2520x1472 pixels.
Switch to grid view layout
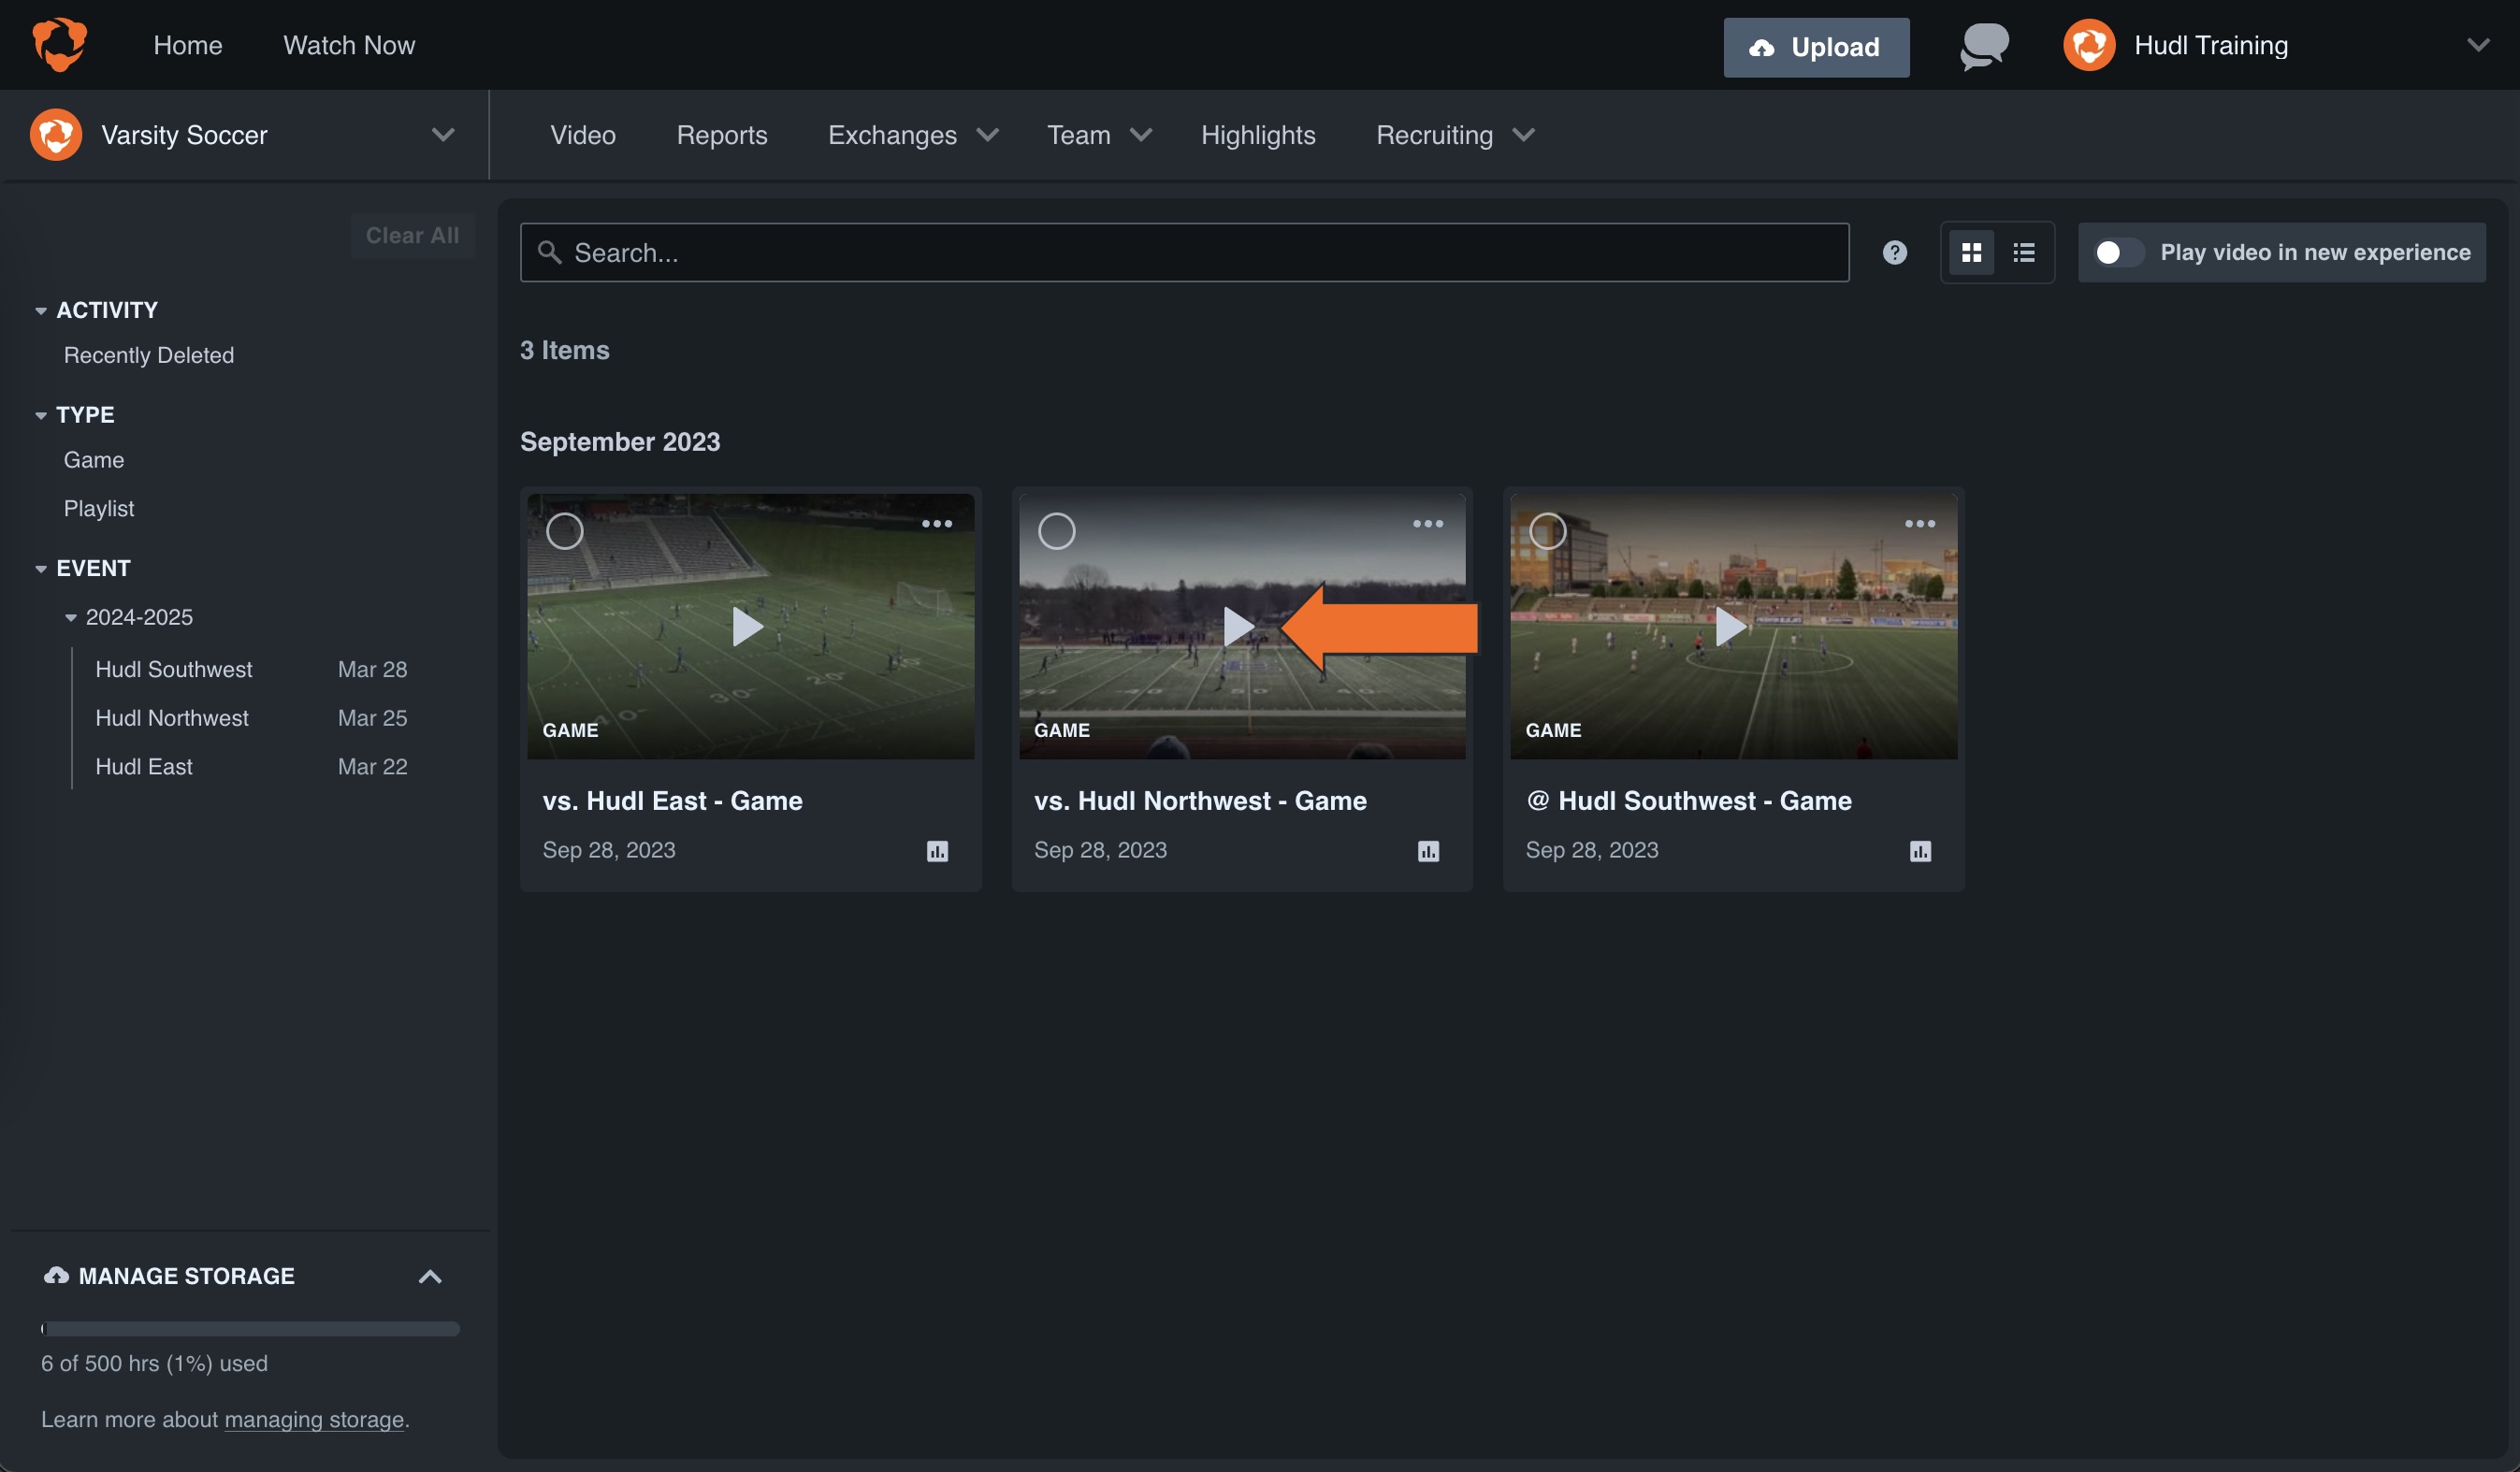point(1971,252)
